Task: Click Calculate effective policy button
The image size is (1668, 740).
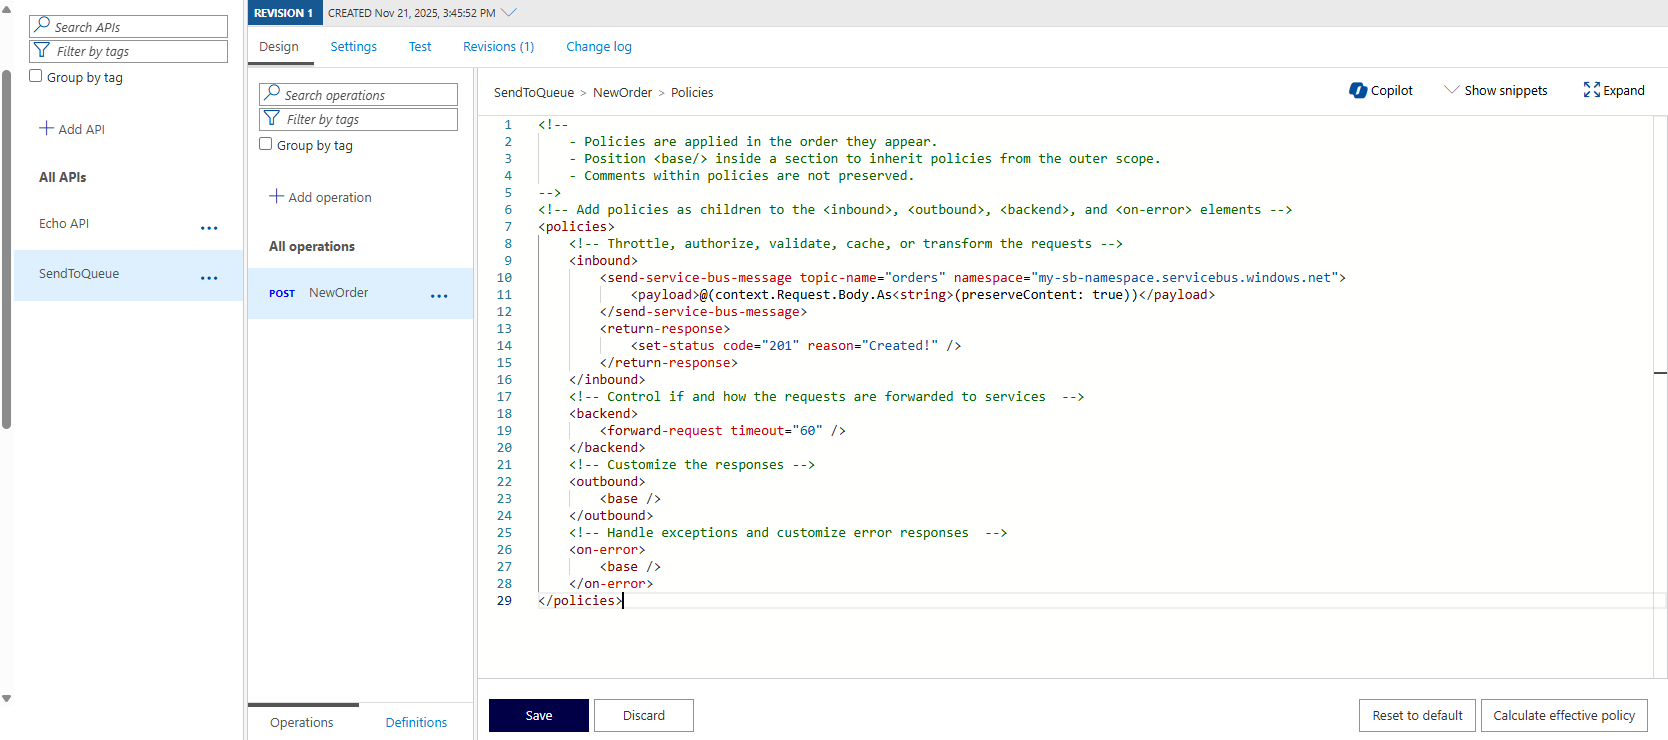Action: 1563,715
